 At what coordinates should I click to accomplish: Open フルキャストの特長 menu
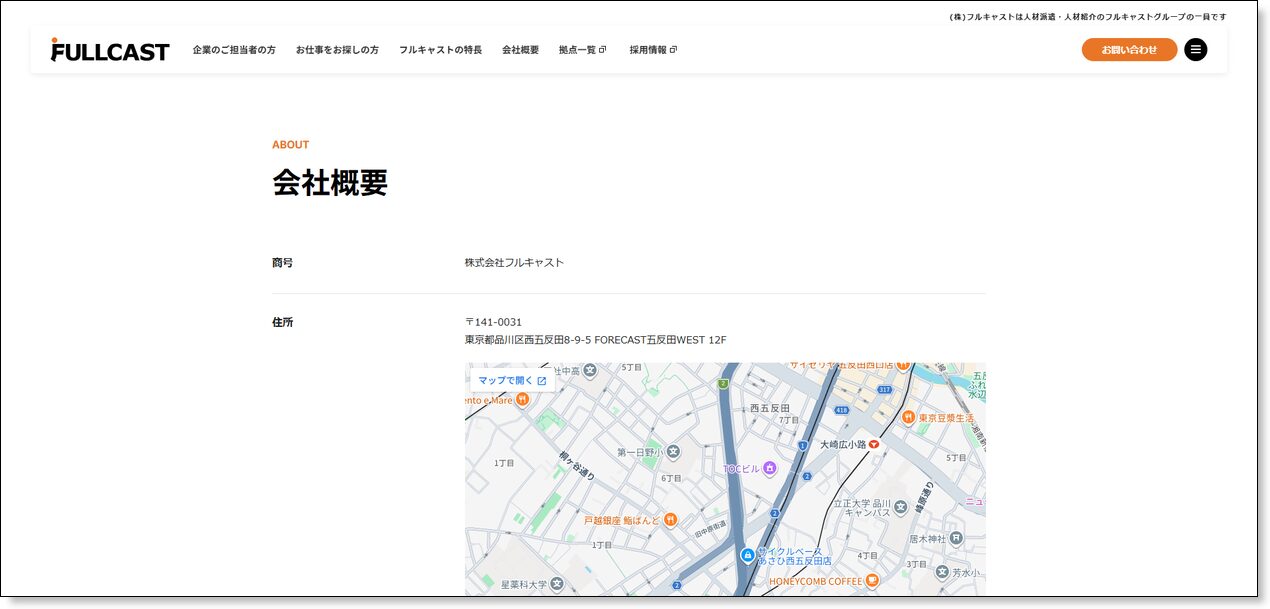tap(440, 50)
